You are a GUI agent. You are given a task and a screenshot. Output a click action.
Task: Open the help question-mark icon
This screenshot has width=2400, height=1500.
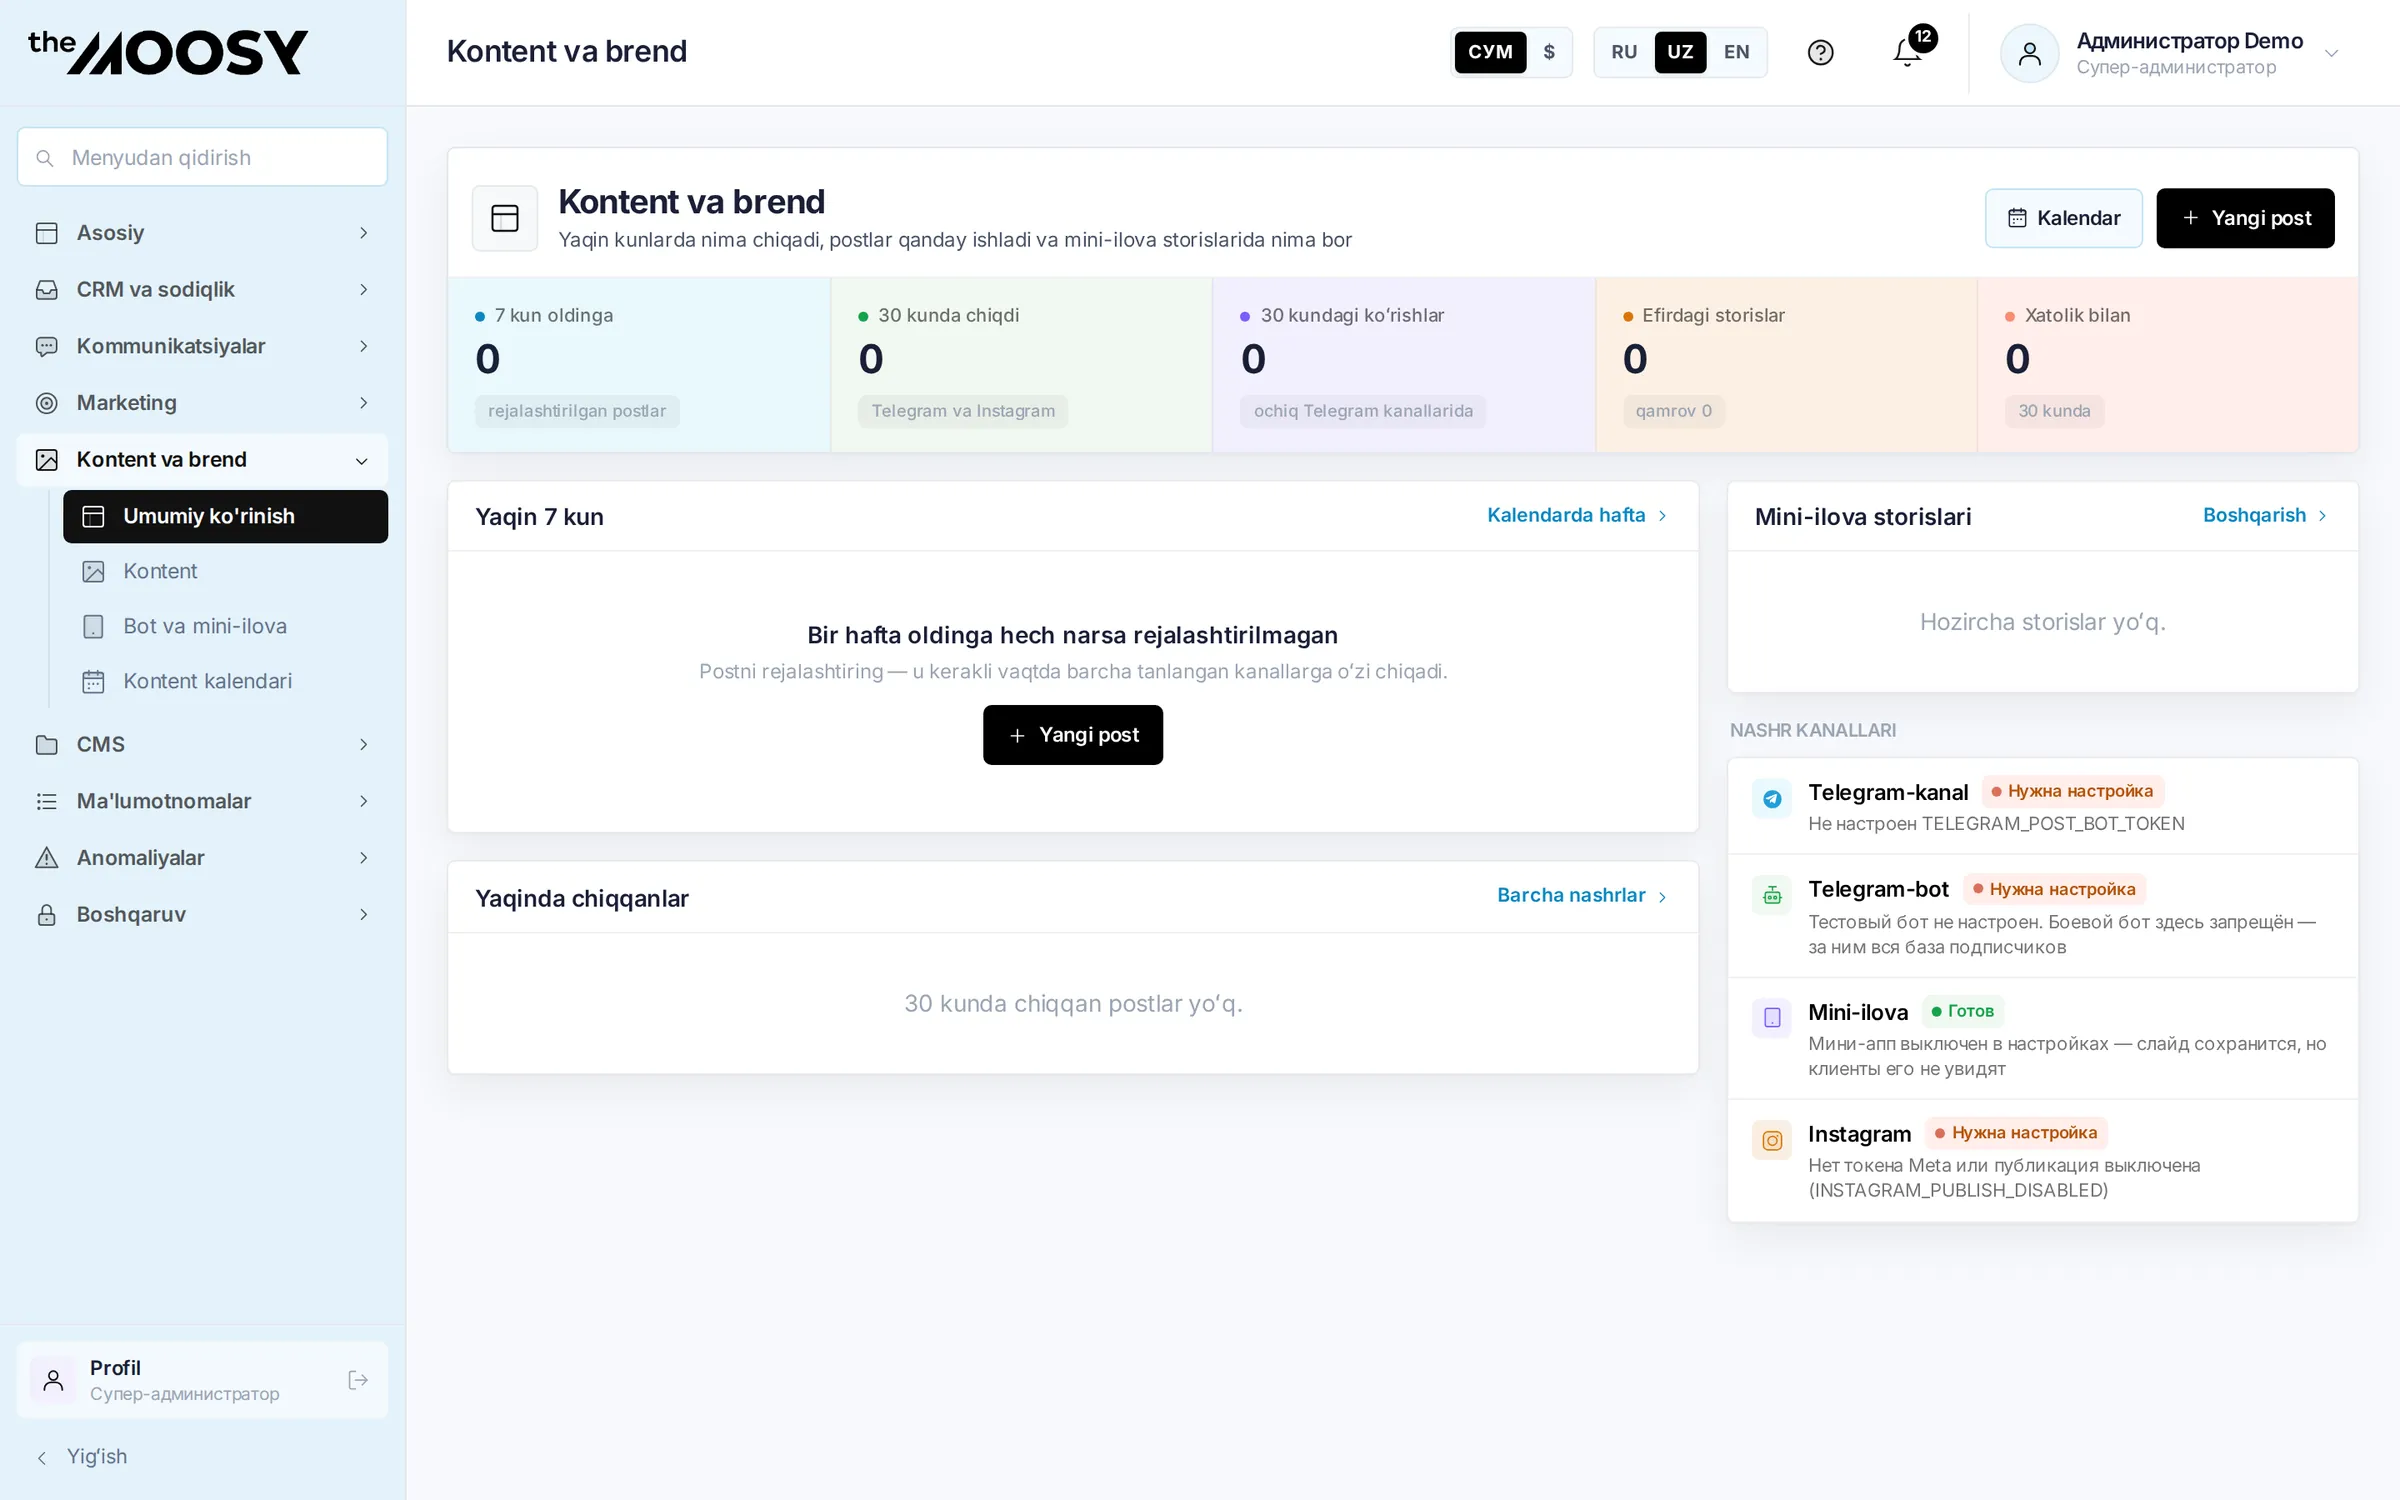(x=1820, y=52)
